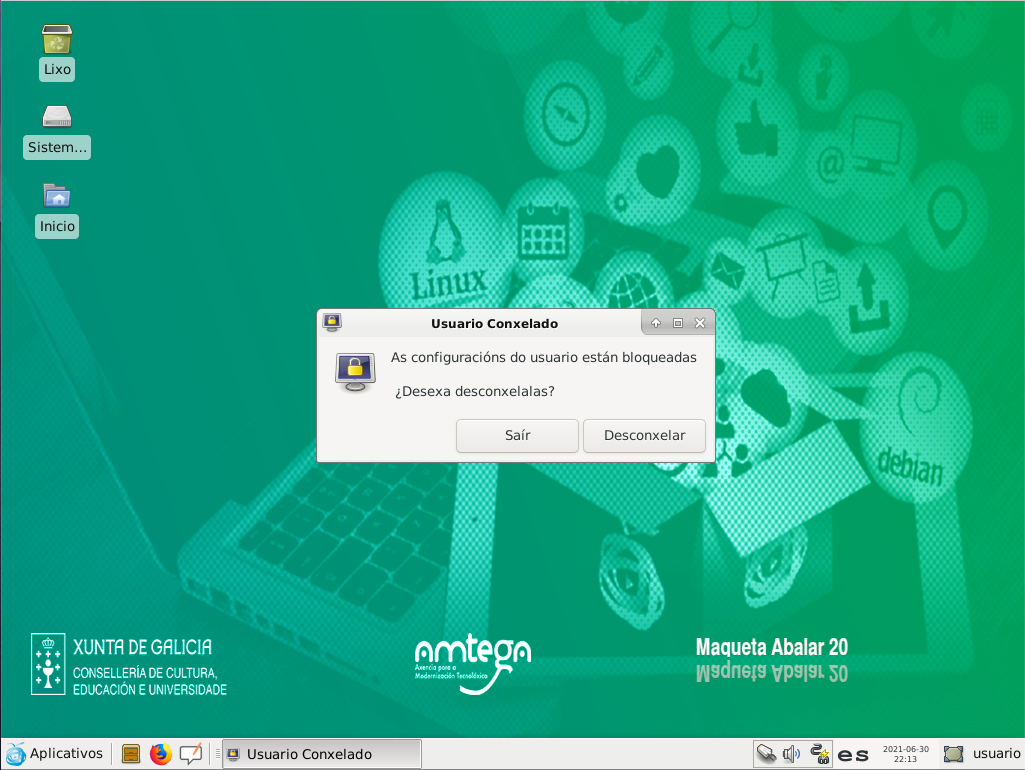This screenshot has height=770, width=1025.
Task: Click the removable drive icon in the system tray
Action: 766,754
